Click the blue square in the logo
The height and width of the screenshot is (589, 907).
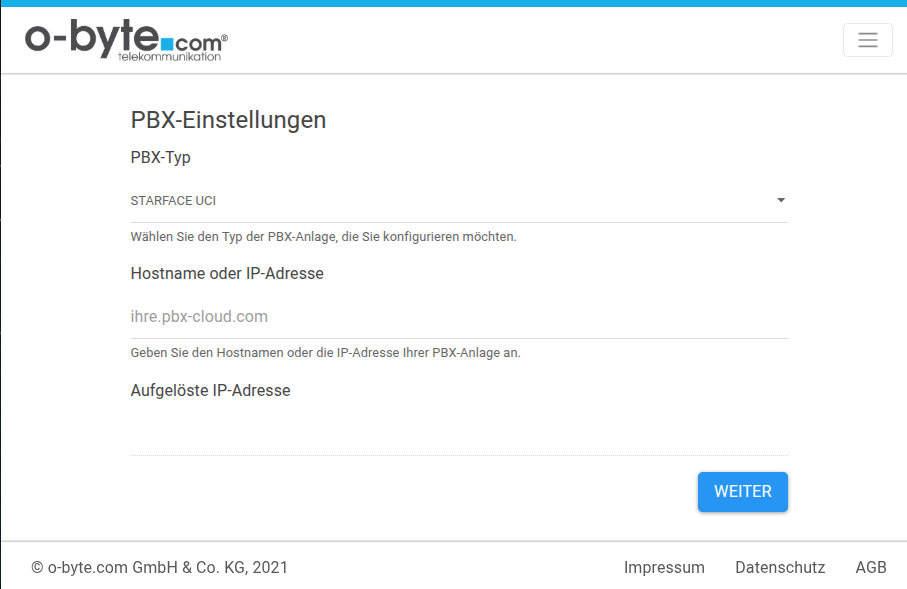(167, 44)
